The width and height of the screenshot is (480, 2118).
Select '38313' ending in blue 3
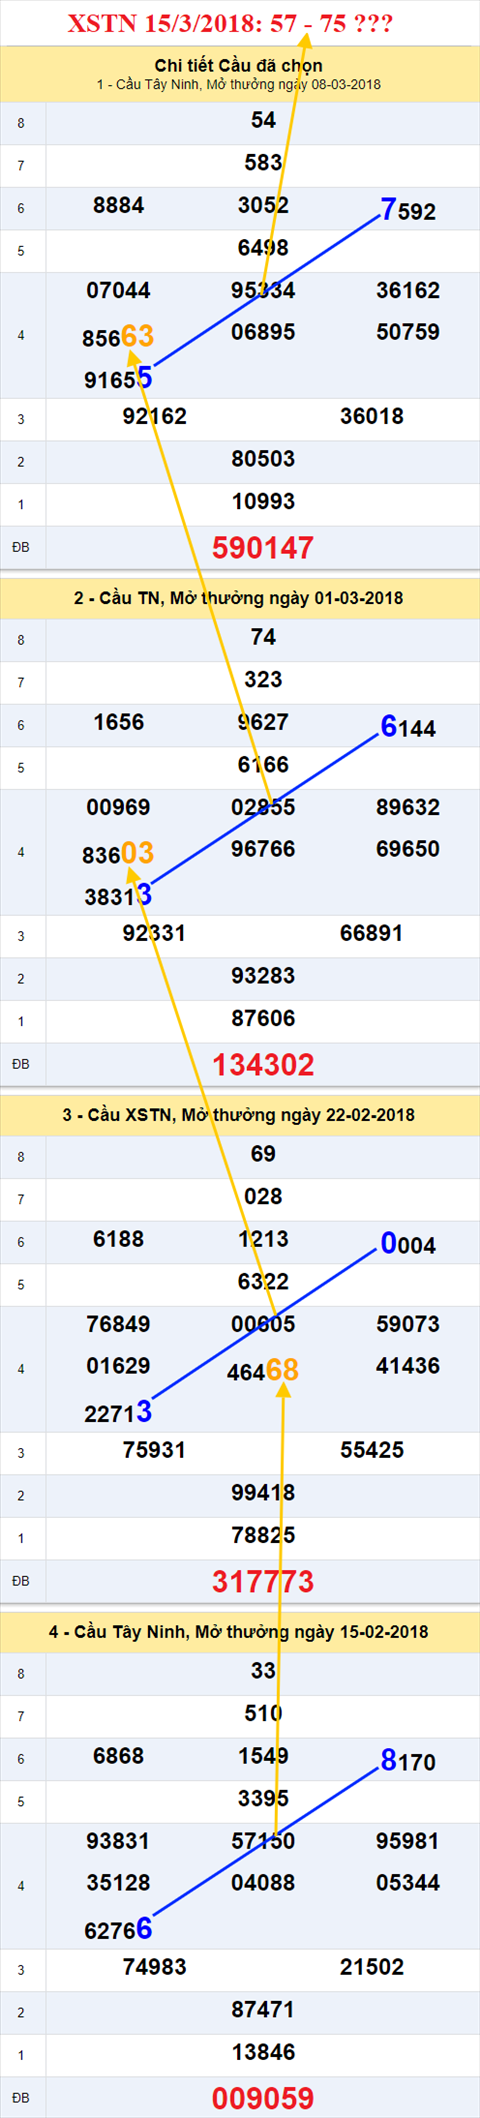point(118,895)
